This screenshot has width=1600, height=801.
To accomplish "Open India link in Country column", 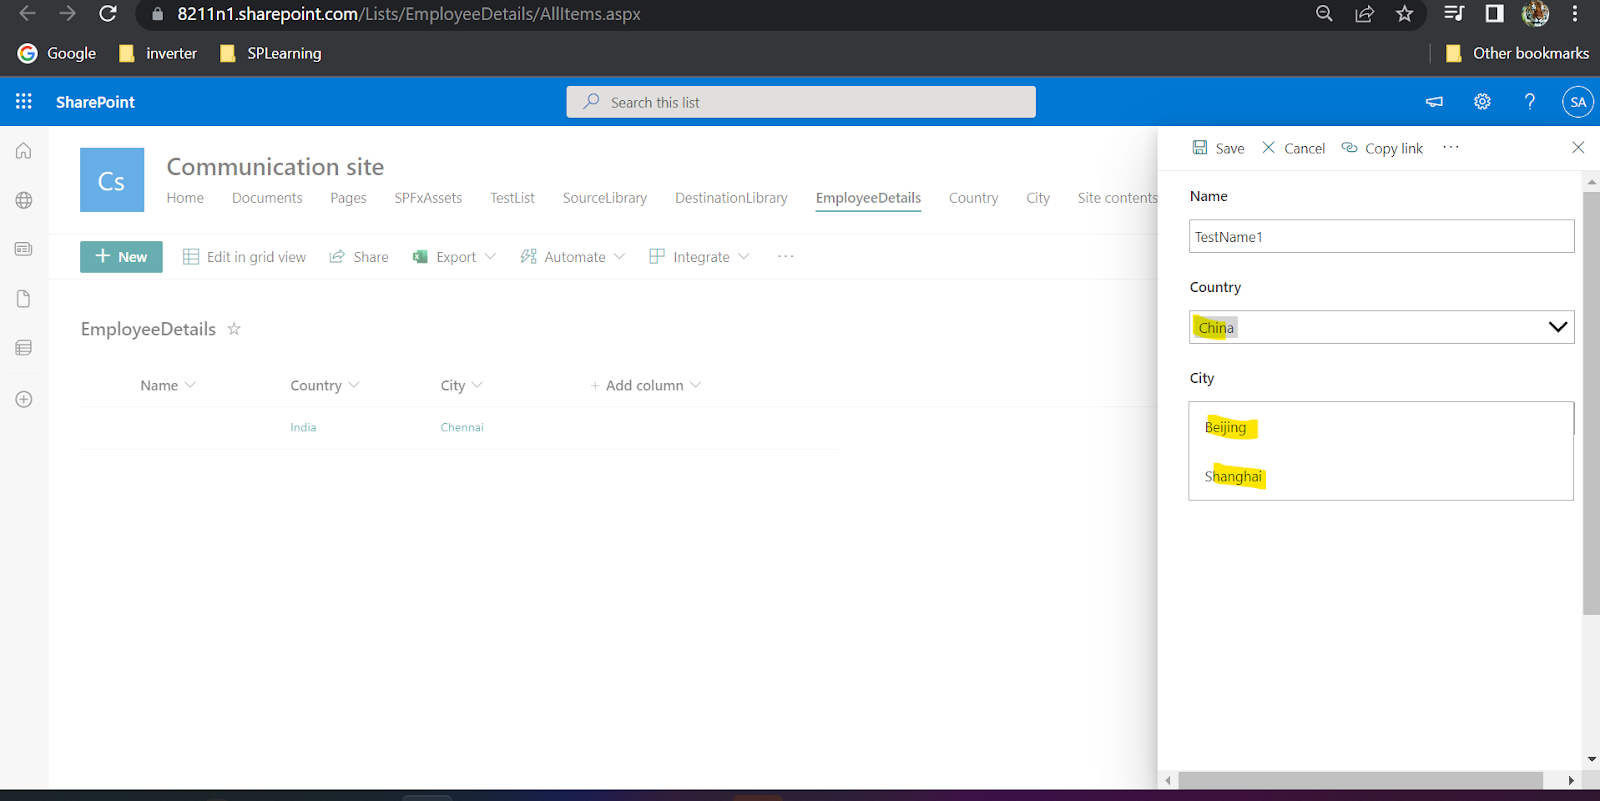I will tap(303, 427).
